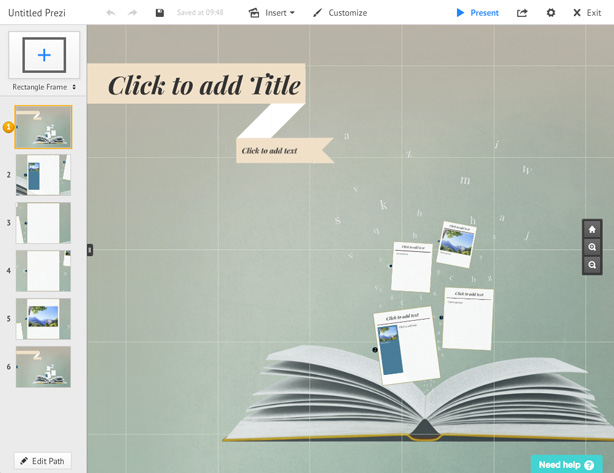Click the redo arrow icon
Viewport: 614px width, 473px height.
click(132, 13)
